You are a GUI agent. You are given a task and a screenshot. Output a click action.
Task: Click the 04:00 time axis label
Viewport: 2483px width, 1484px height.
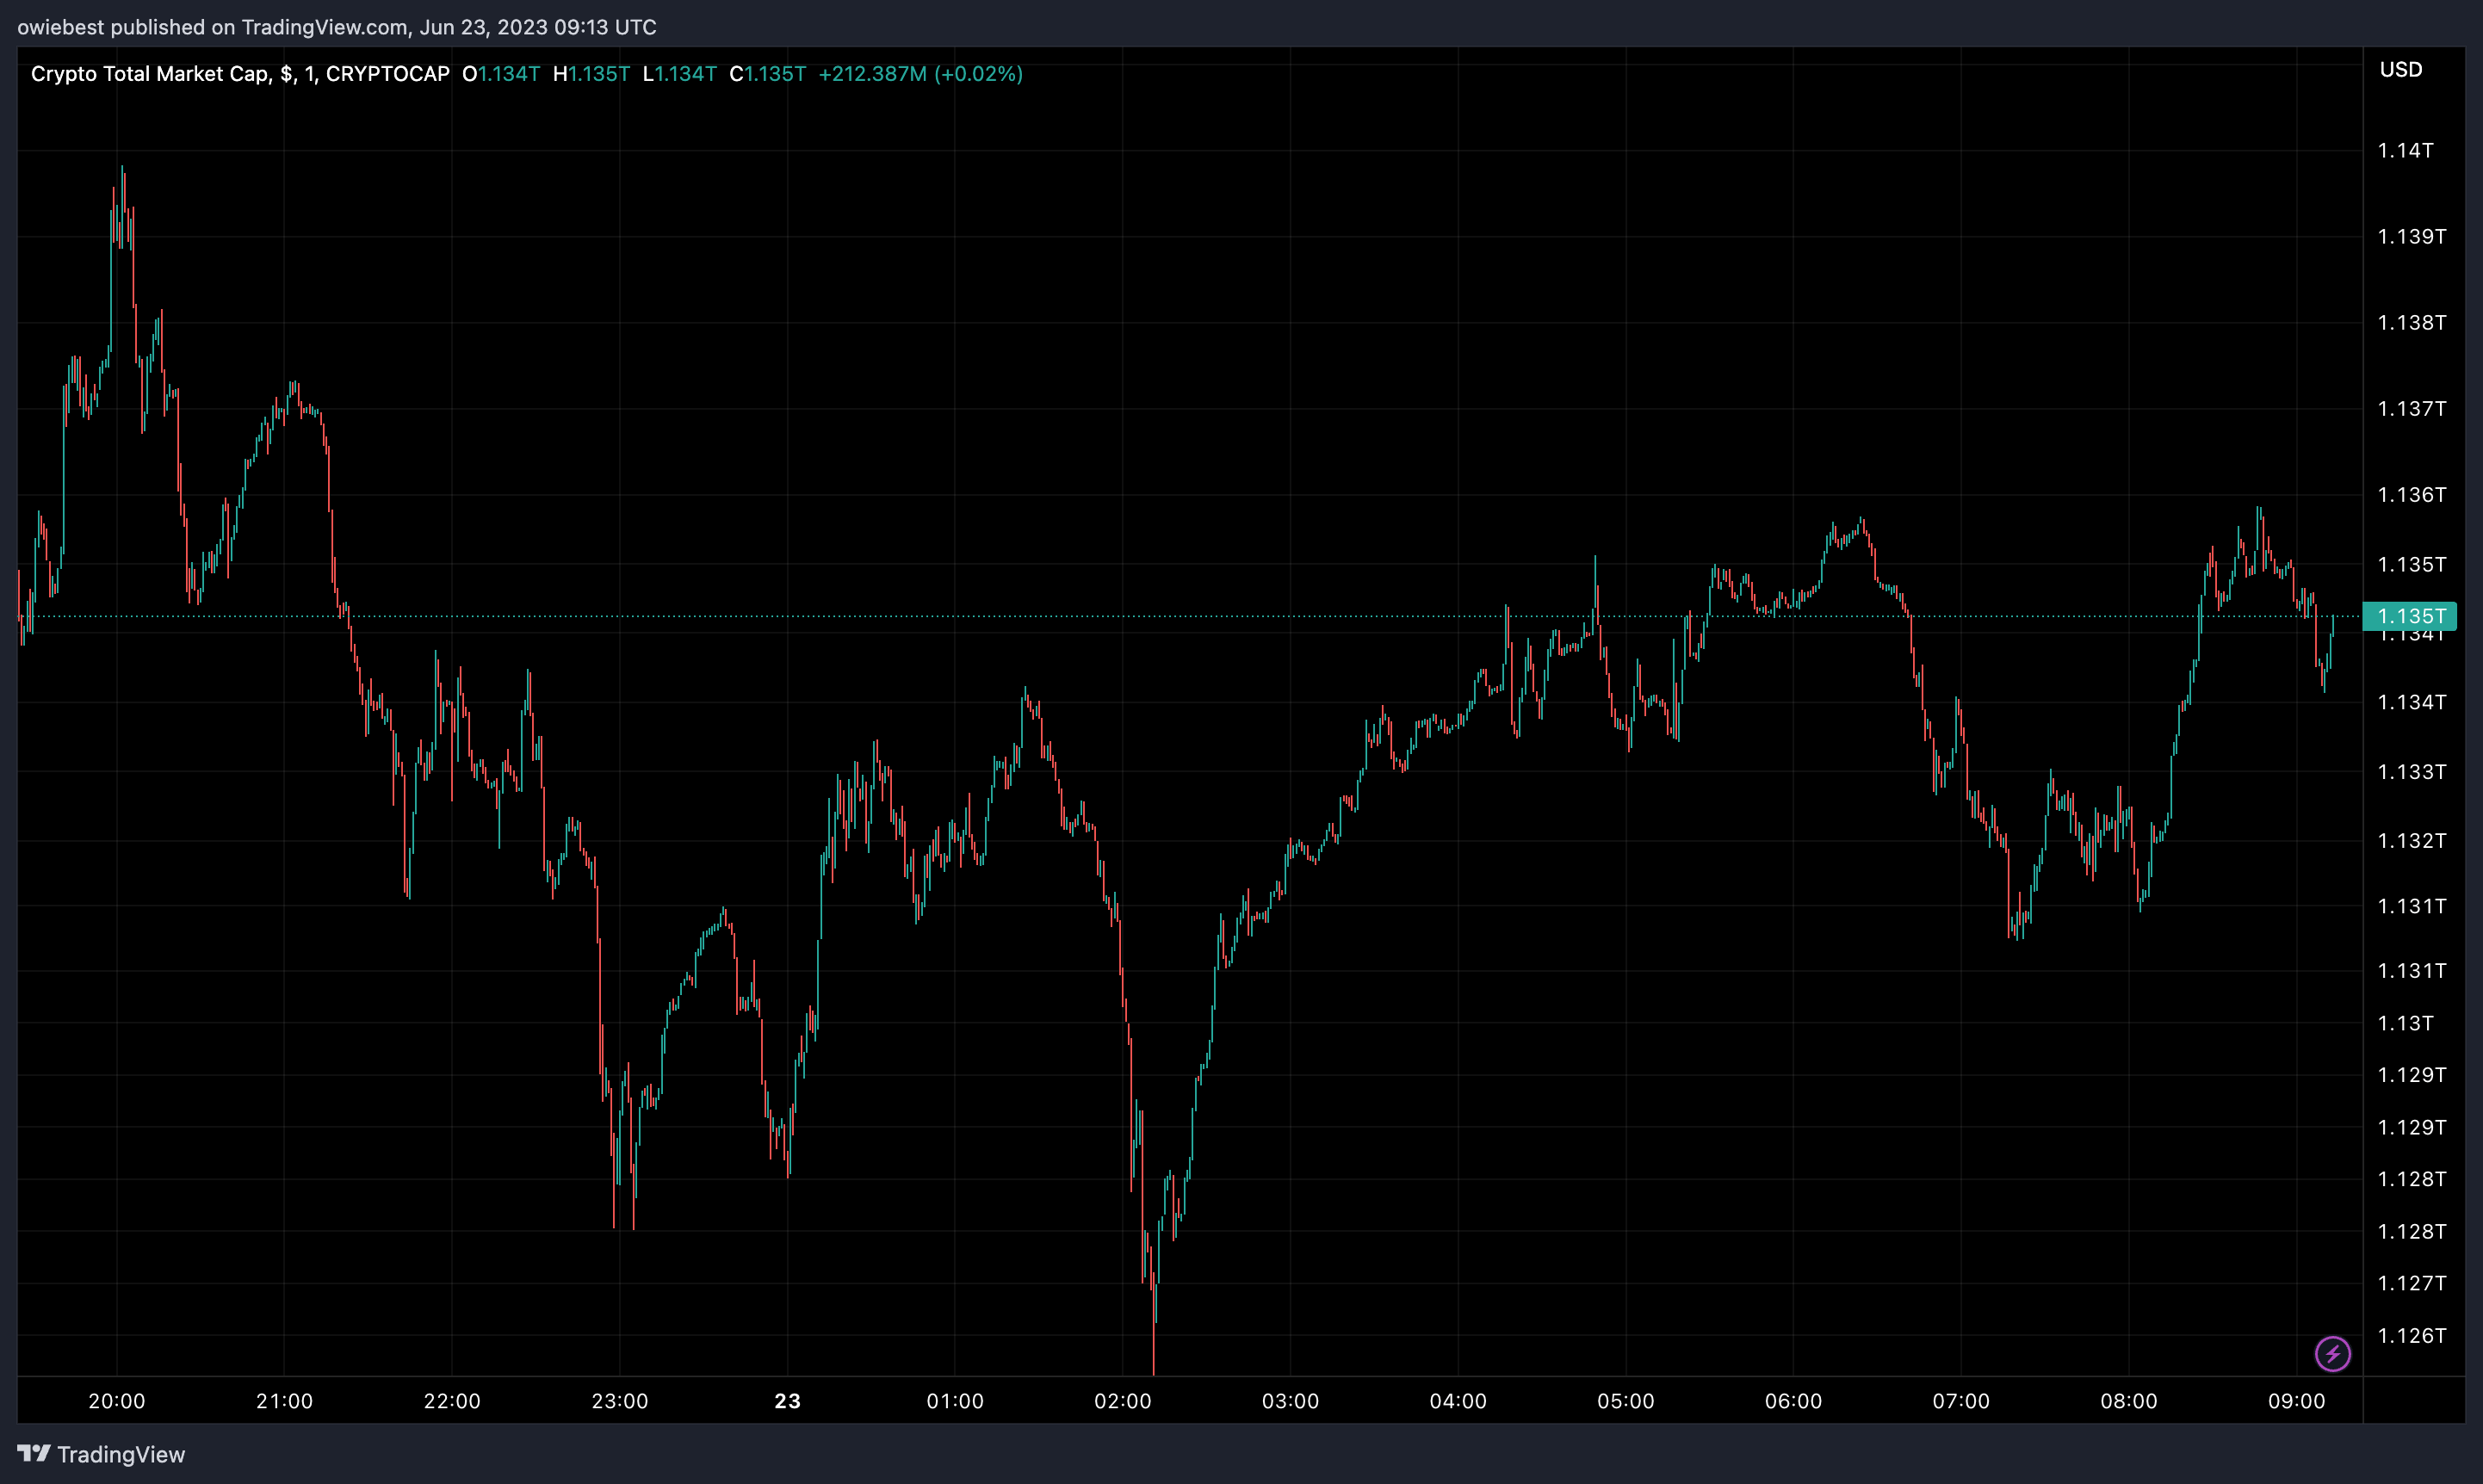pos(1458,1401)
